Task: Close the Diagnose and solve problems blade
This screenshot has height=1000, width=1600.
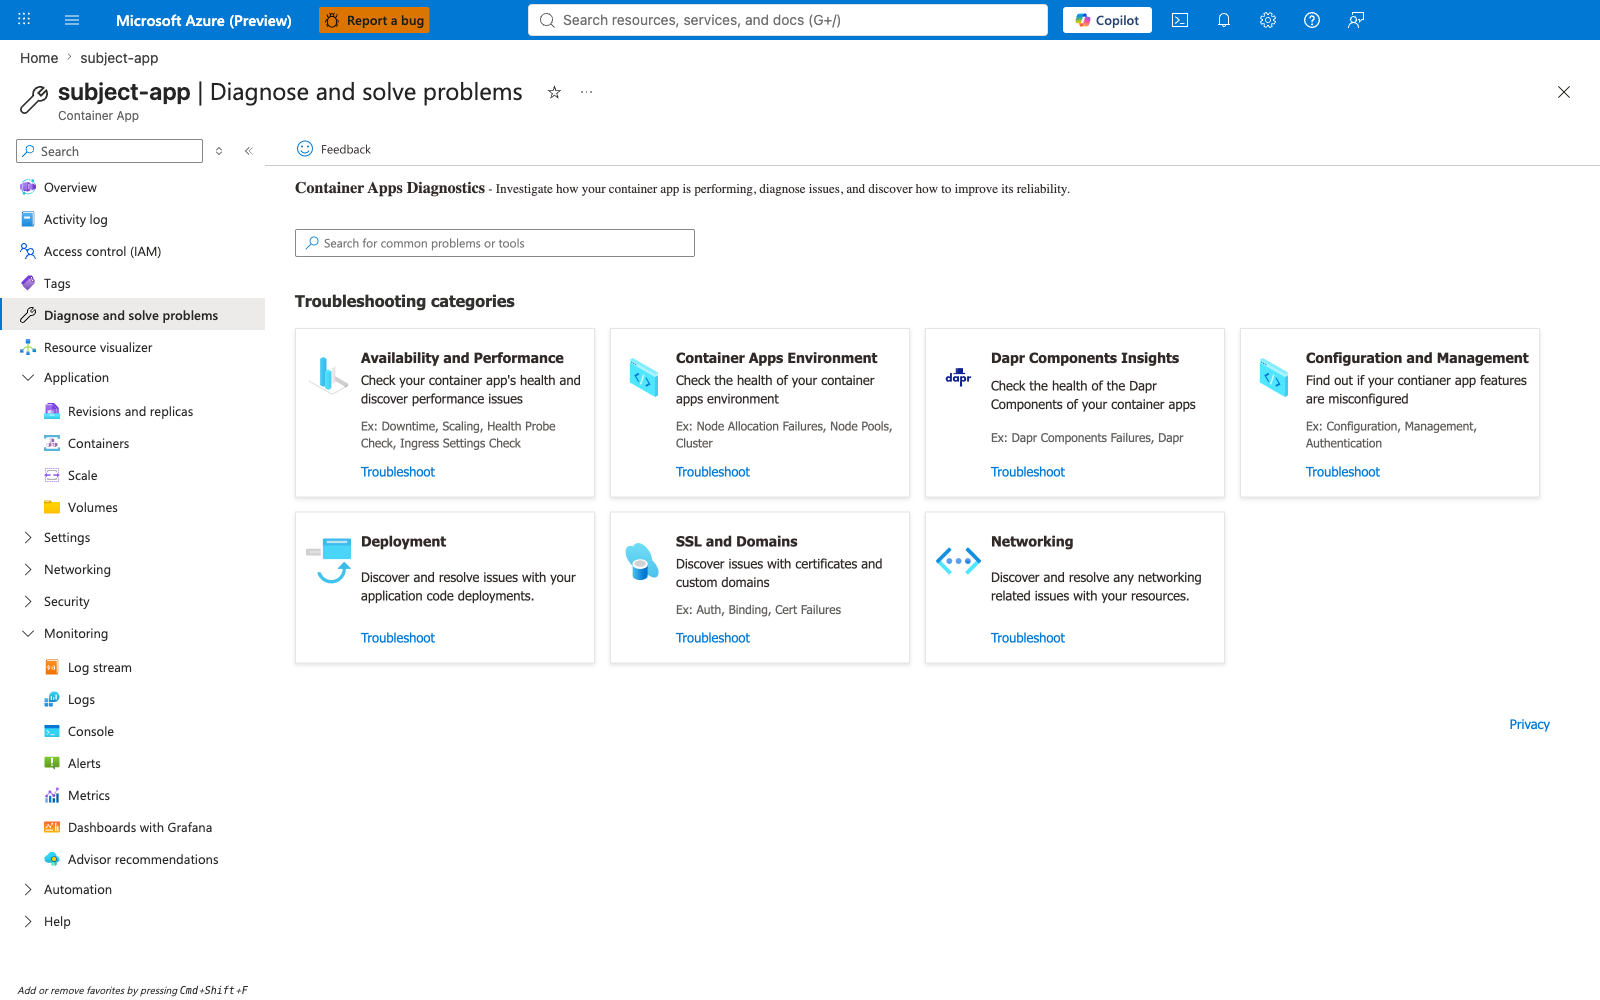Action: 1564,92
